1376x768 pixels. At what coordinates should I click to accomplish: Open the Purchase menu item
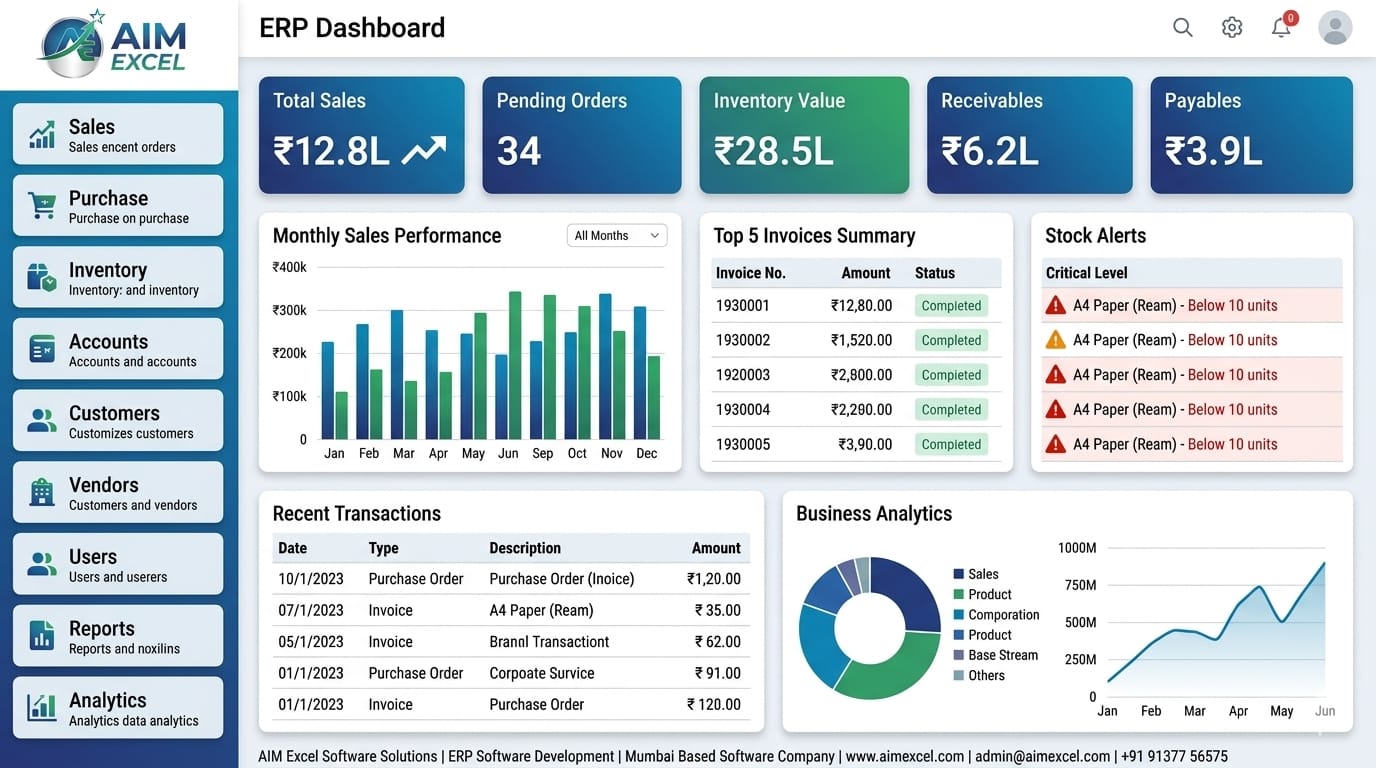pos(118,206)
